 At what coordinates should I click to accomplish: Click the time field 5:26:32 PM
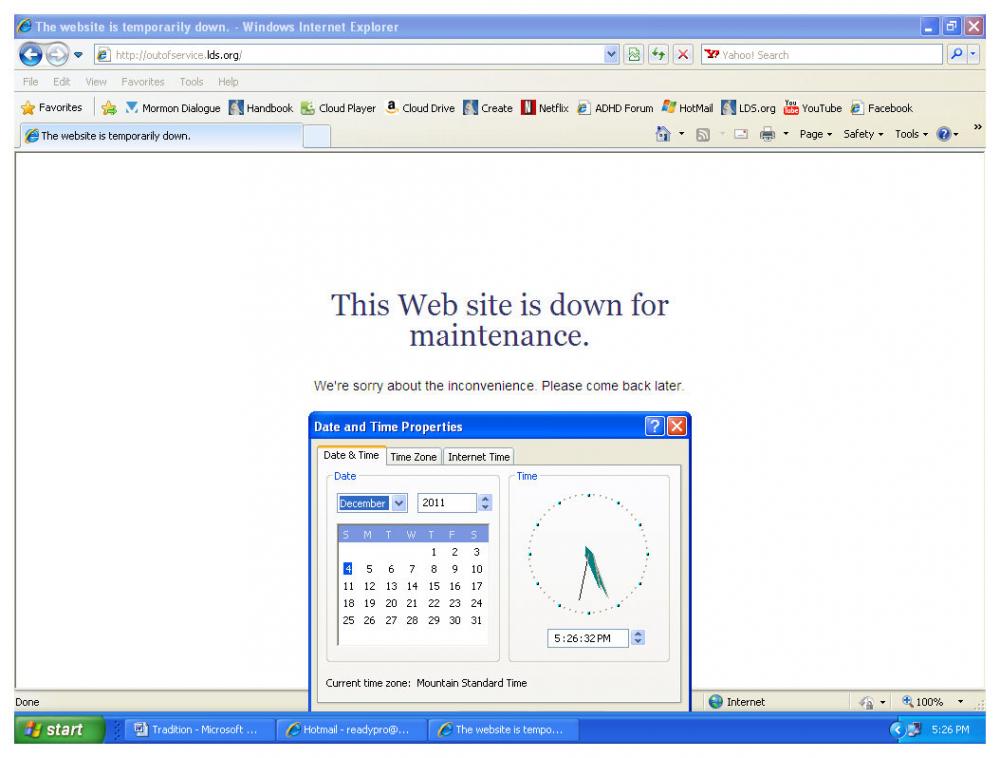[x=587, y=638]
